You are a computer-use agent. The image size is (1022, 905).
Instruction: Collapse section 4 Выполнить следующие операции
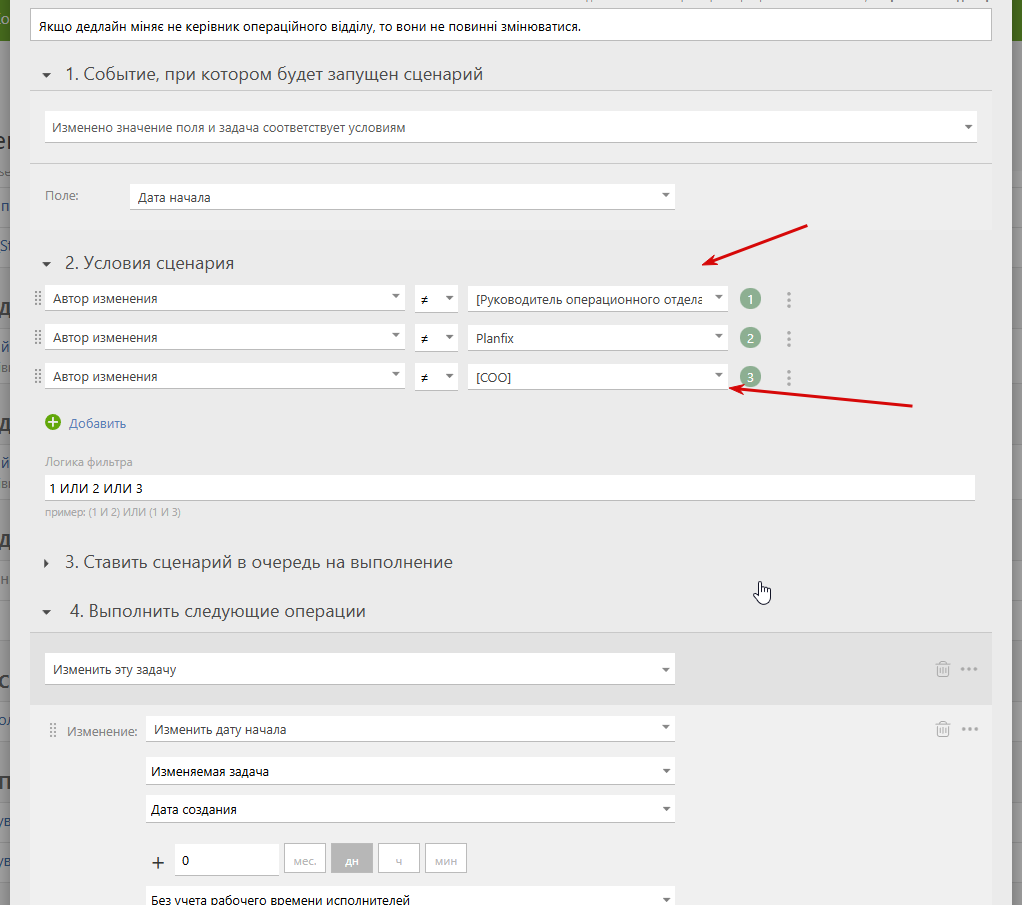point(46,612)
